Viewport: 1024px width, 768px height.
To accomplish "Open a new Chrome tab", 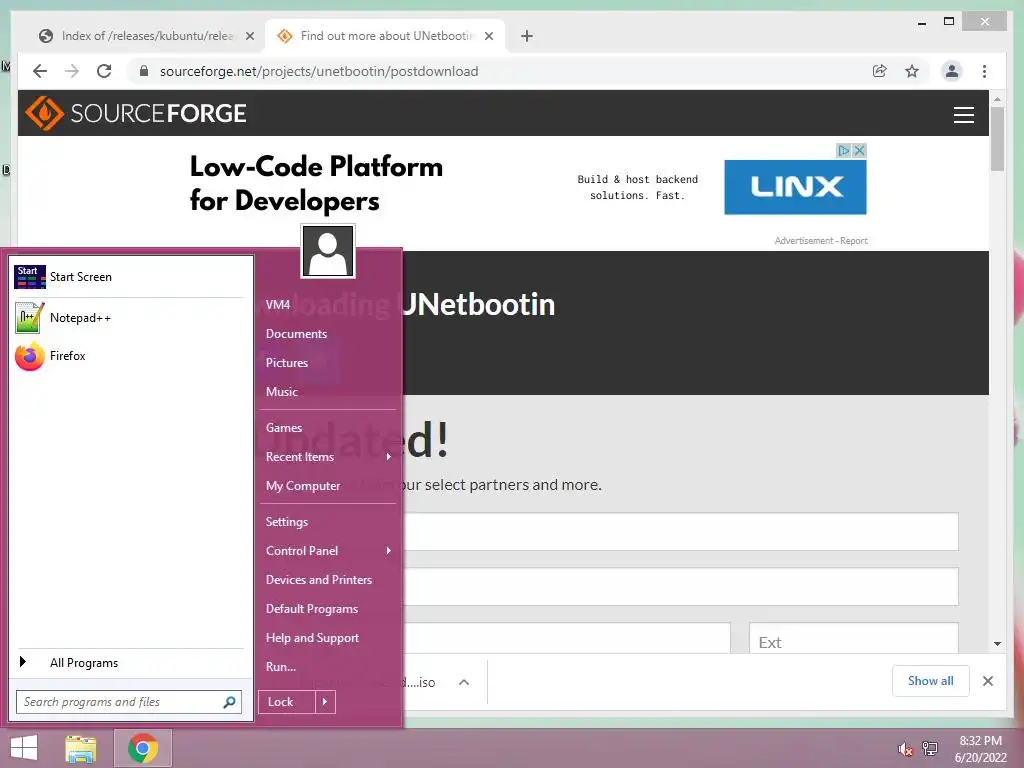I will 527,36.
